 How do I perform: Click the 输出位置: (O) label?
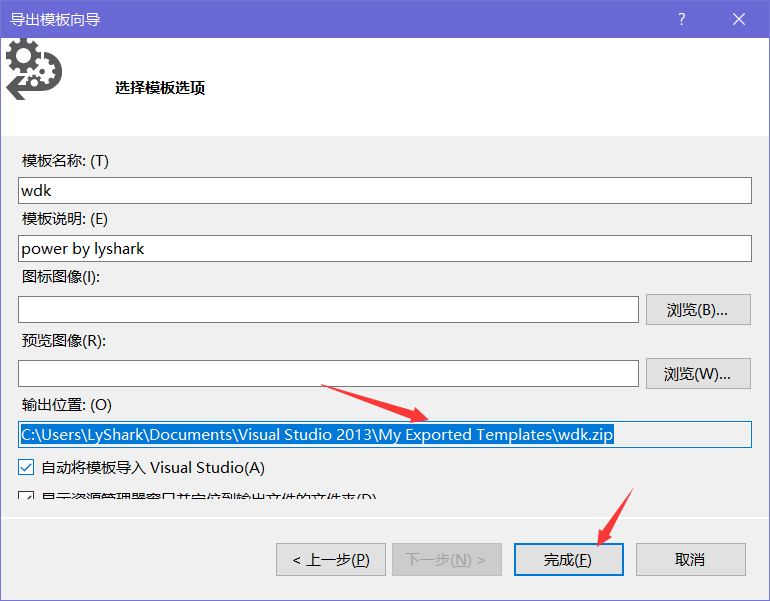pyautogui.click(x=67, y=405)
